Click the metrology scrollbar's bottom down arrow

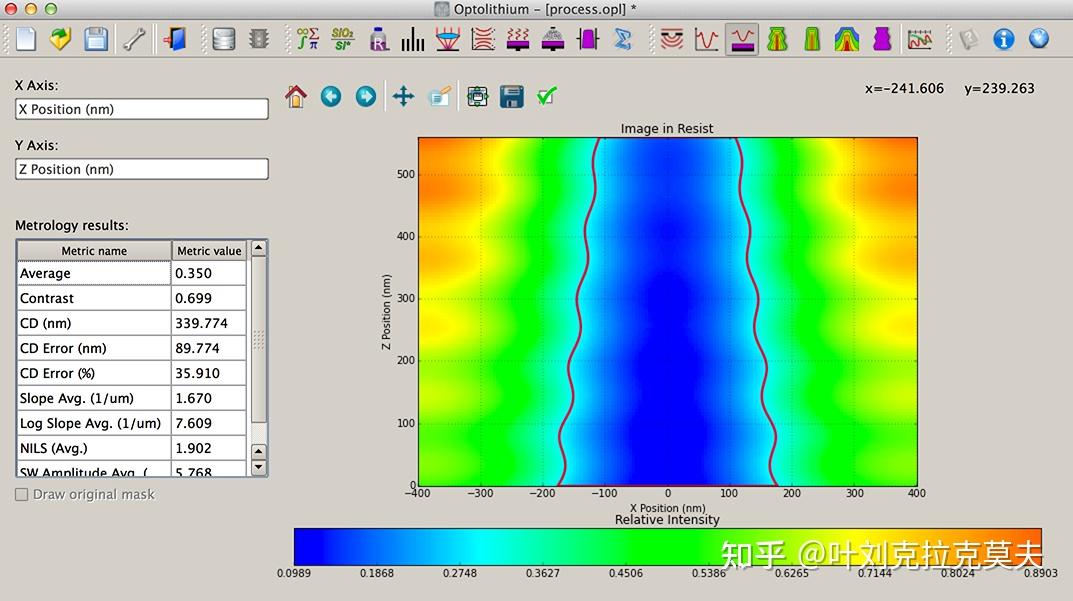pos(259,468)
